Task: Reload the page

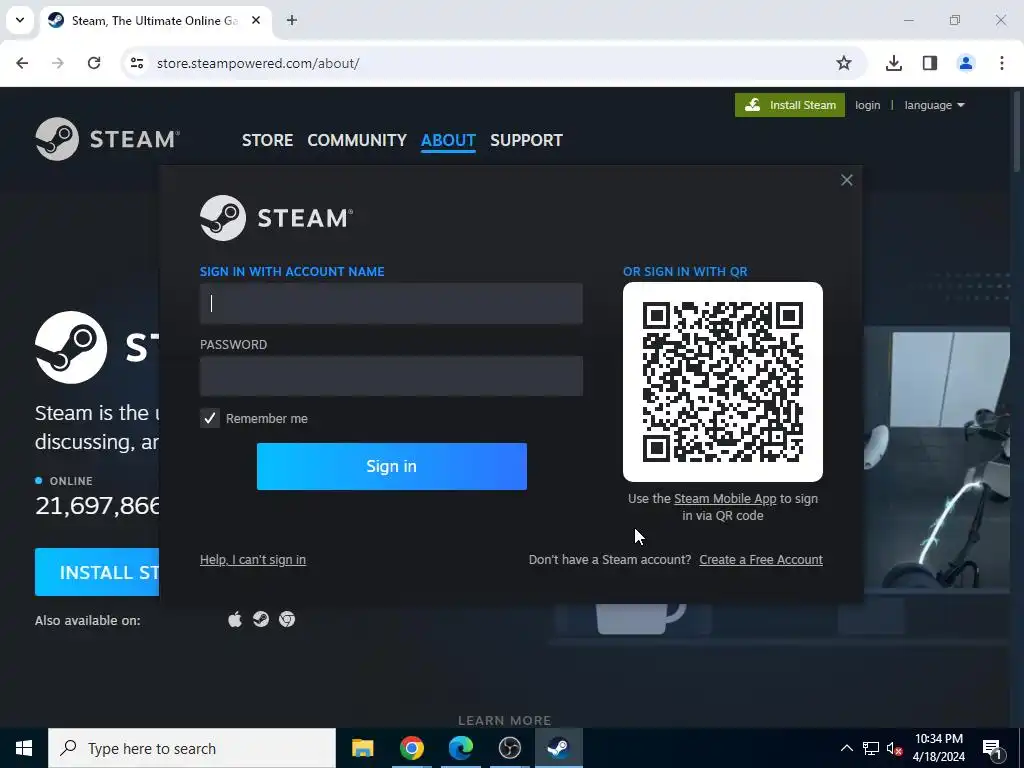Action: pyautogui.click(x=94, y=63)
